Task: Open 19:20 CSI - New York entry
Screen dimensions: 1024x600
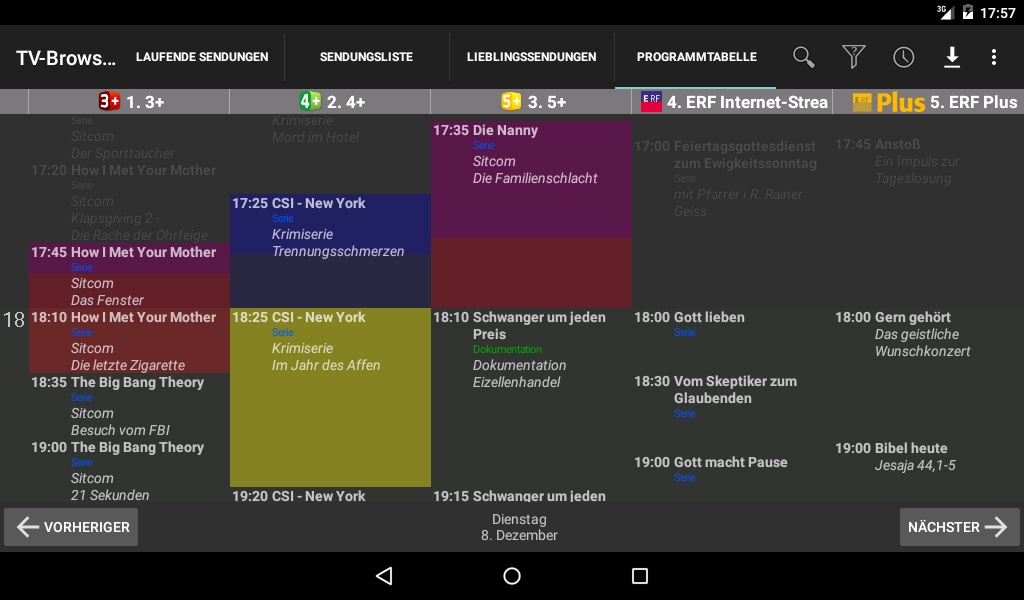Action: point(330,496)
